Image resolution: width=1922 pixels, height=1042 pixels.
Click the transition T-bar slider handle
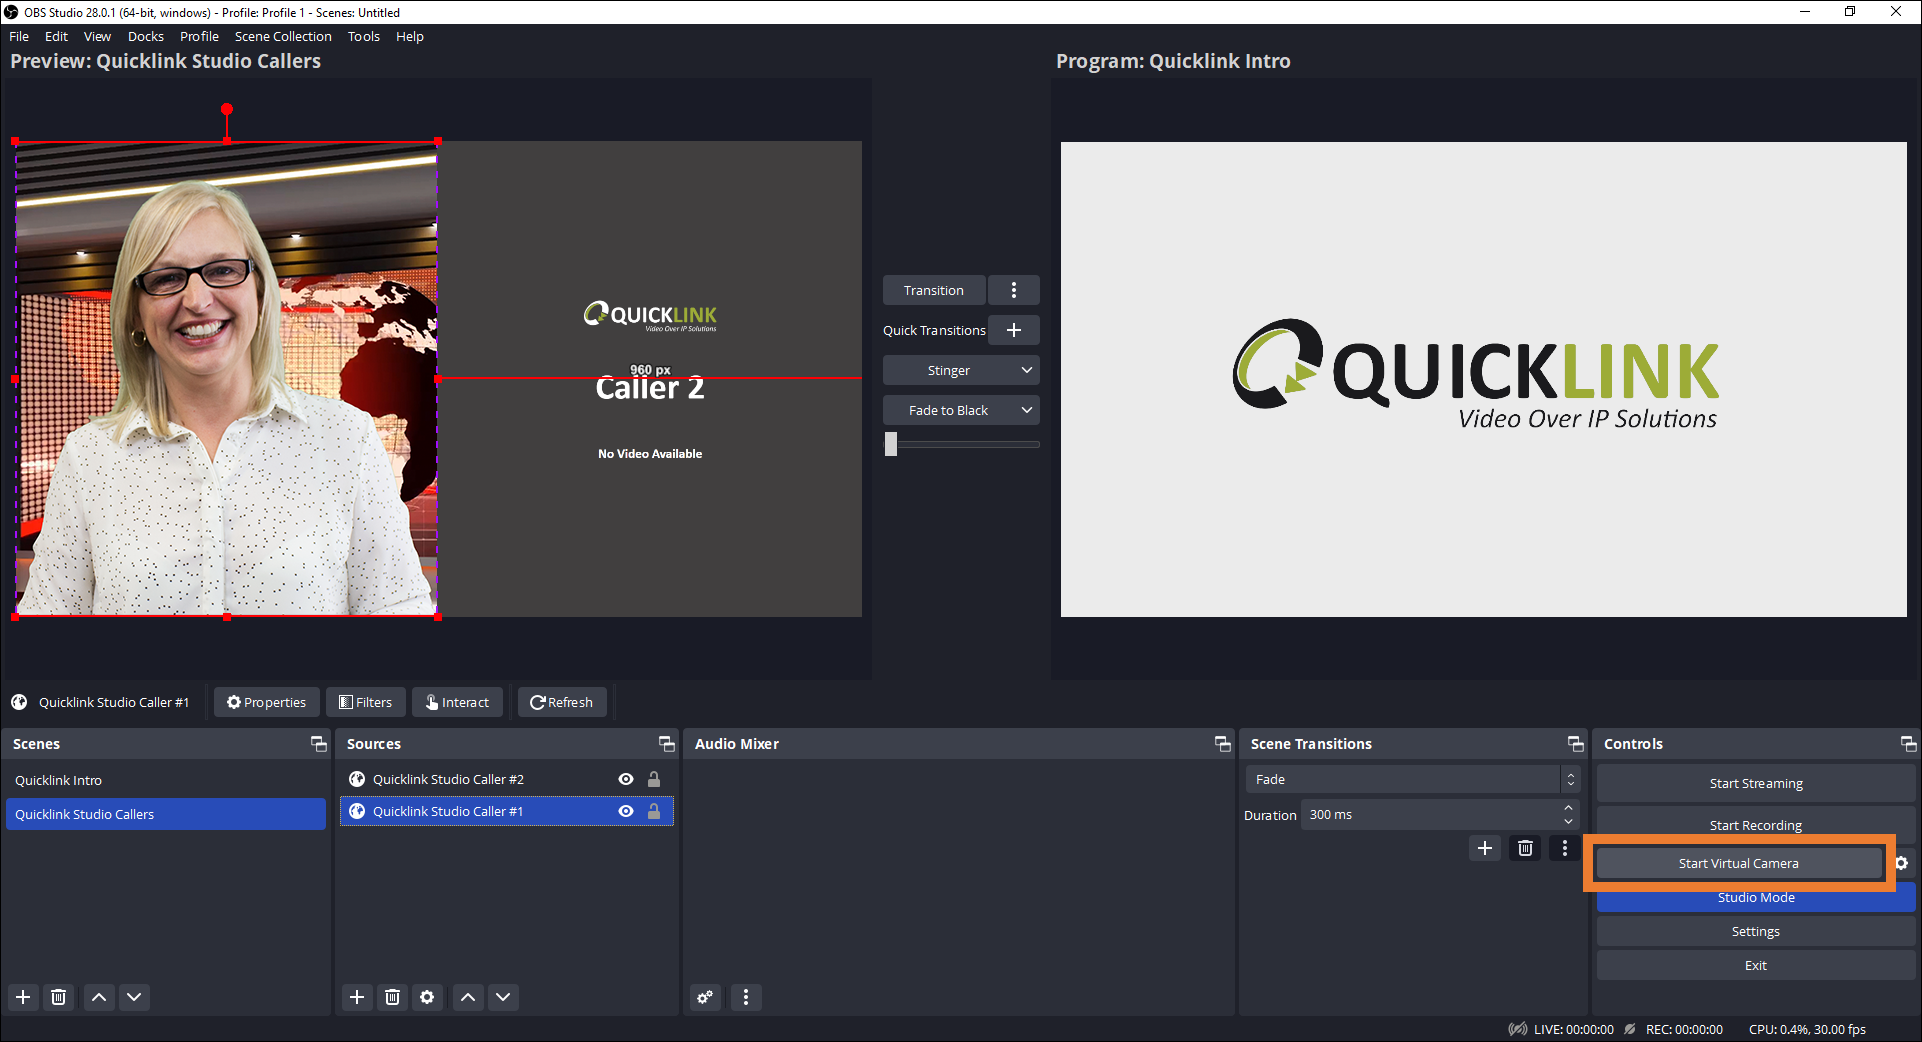(891, 444)
